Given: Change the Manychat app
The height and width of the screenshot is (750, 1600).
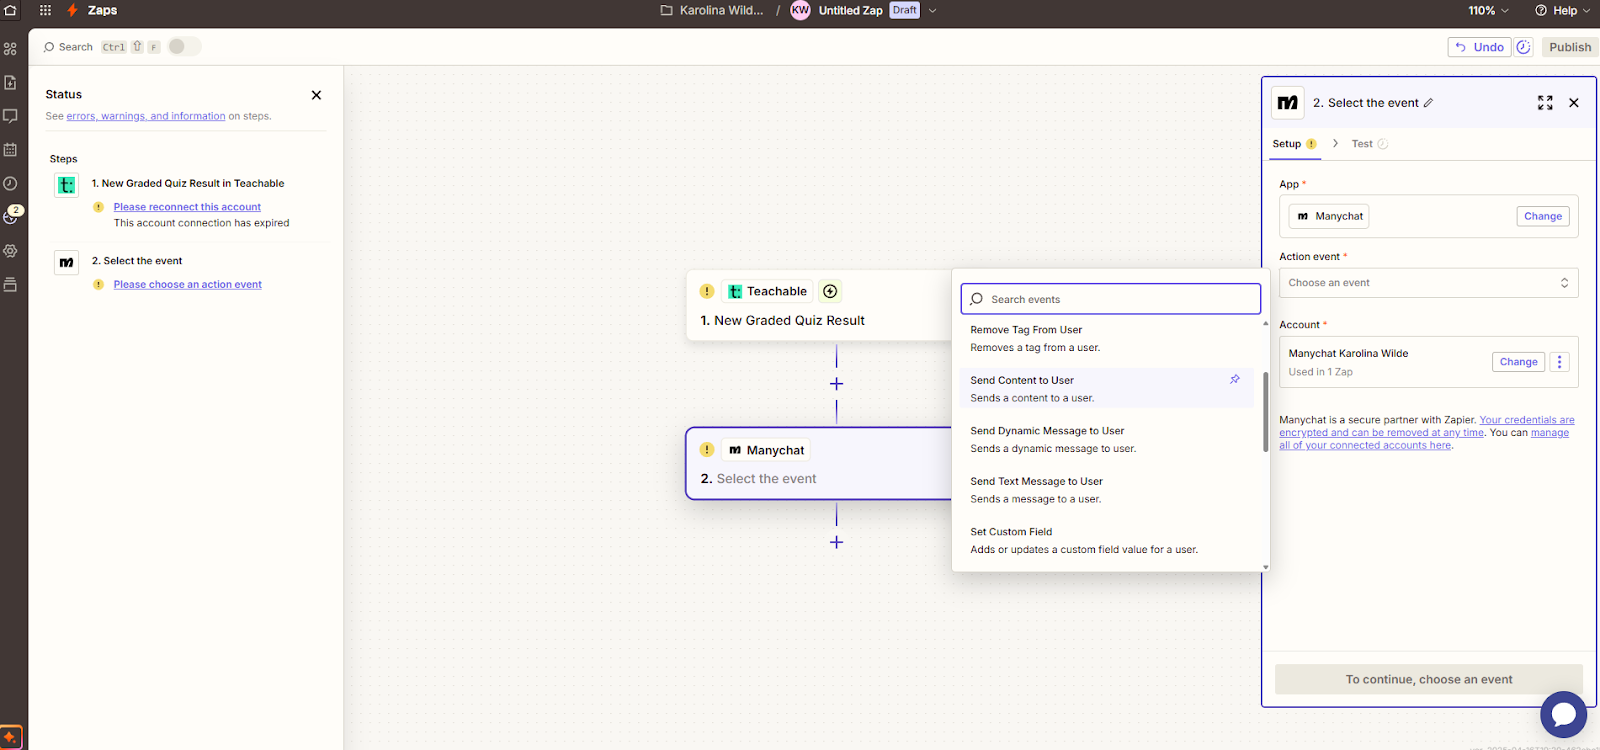Looking at the screenshot, I should click(1543, 216).
